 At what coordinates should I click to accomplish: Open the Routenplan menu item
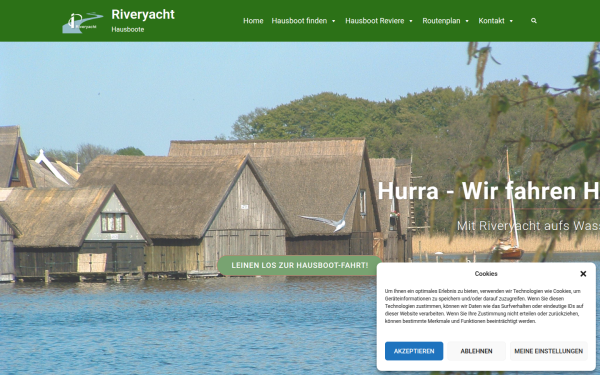tap(441, 21)
